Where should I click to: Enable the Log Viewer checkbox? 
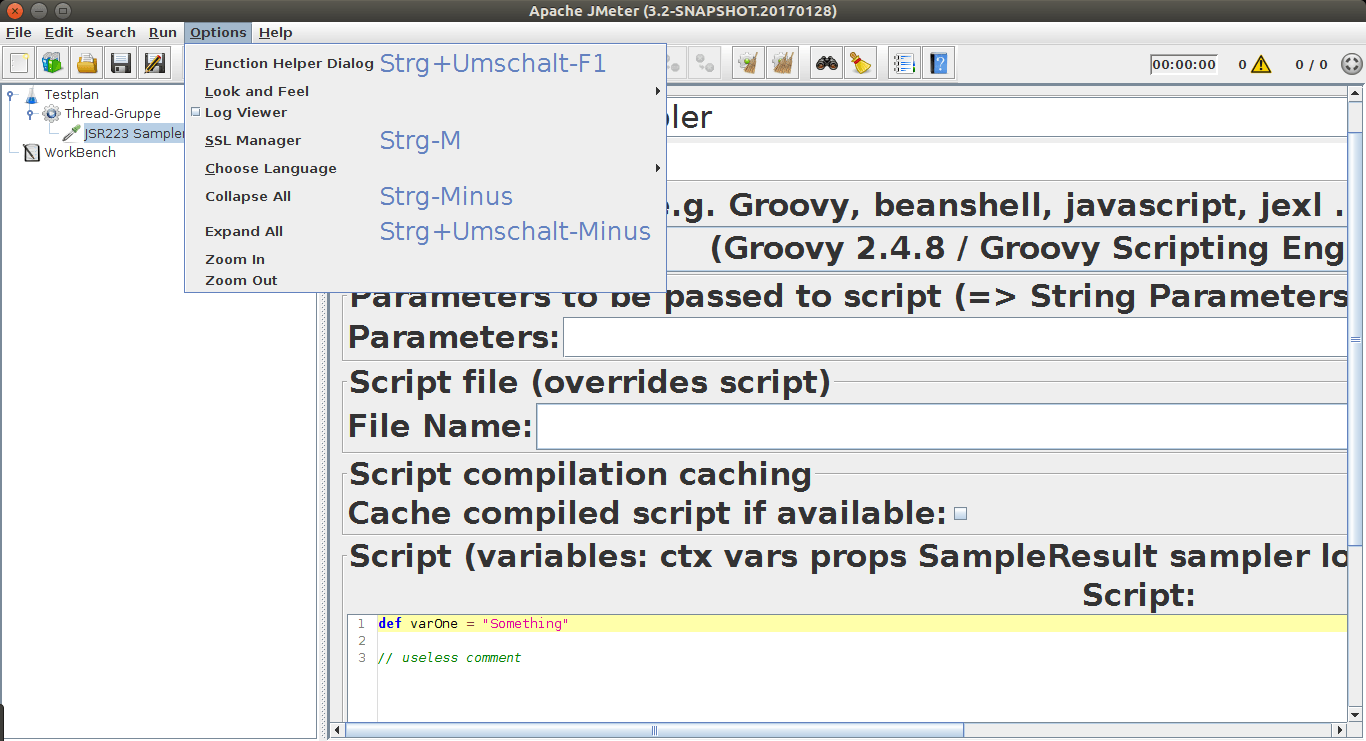pyautogui.click(x=196, y=112)
